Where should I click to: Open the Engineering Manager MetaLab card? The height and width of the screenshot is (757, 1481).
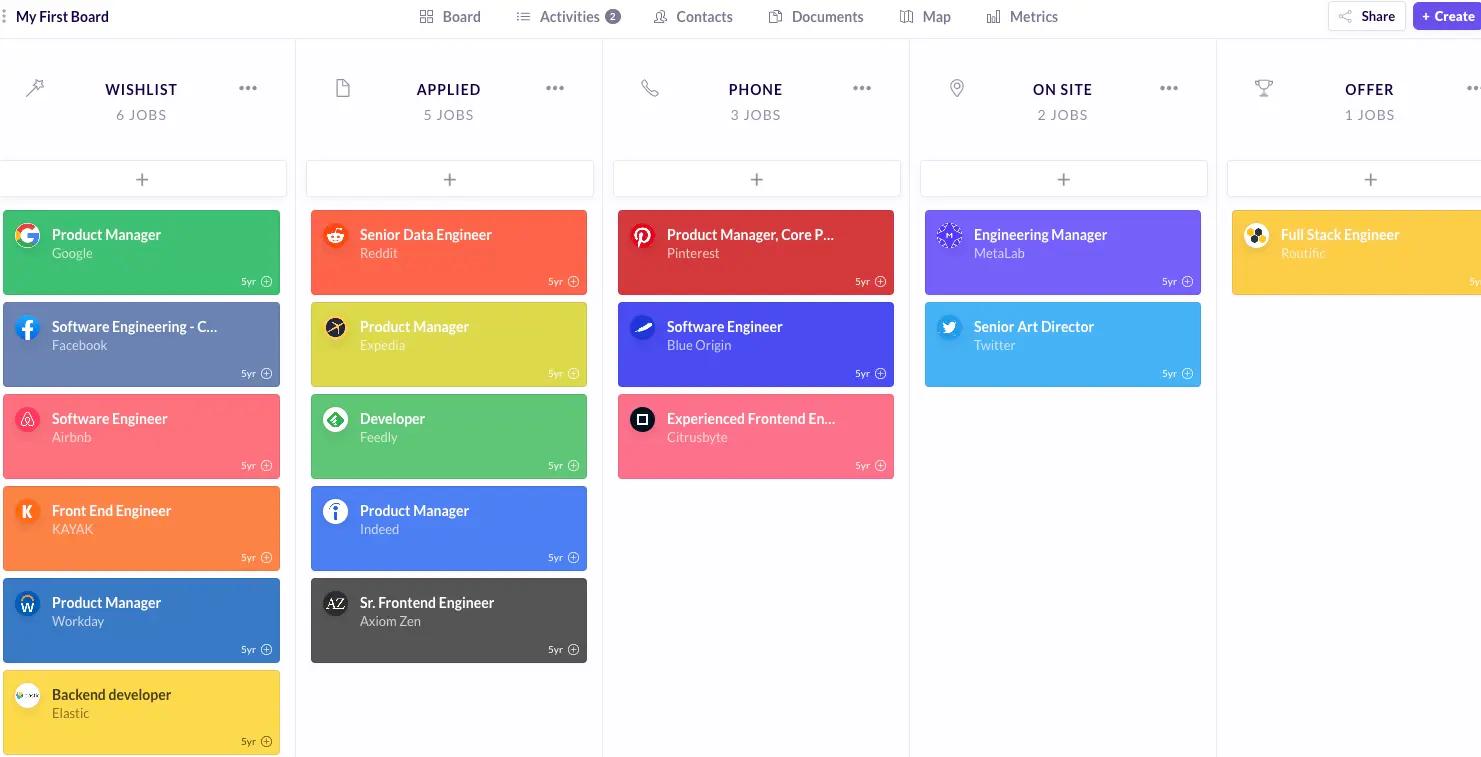(1063, 252)
